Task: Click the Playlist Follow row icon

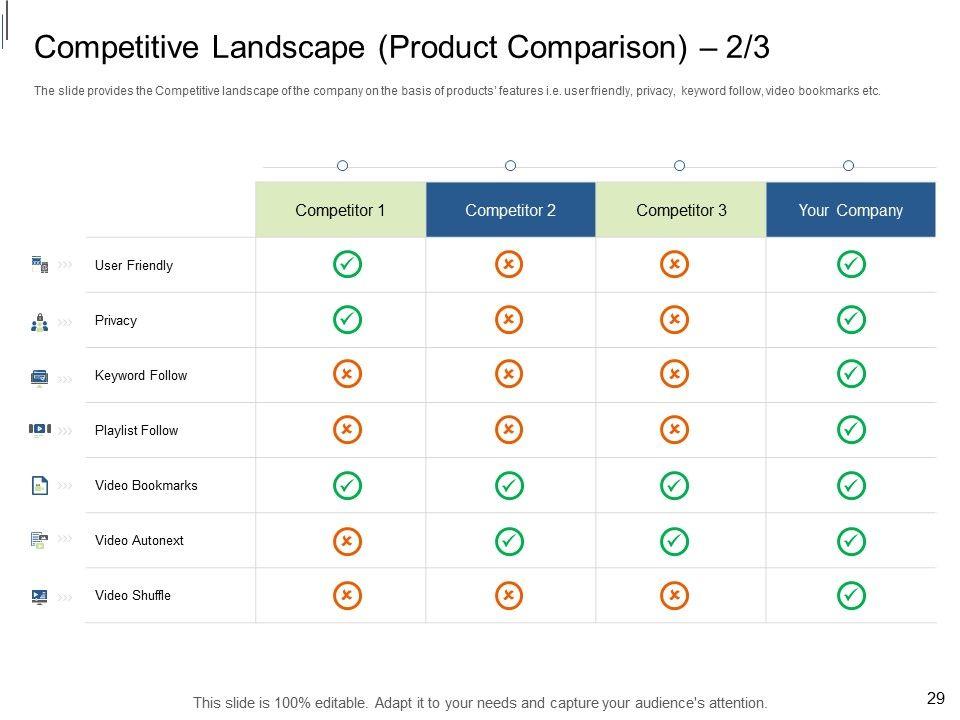Action: 40,430
